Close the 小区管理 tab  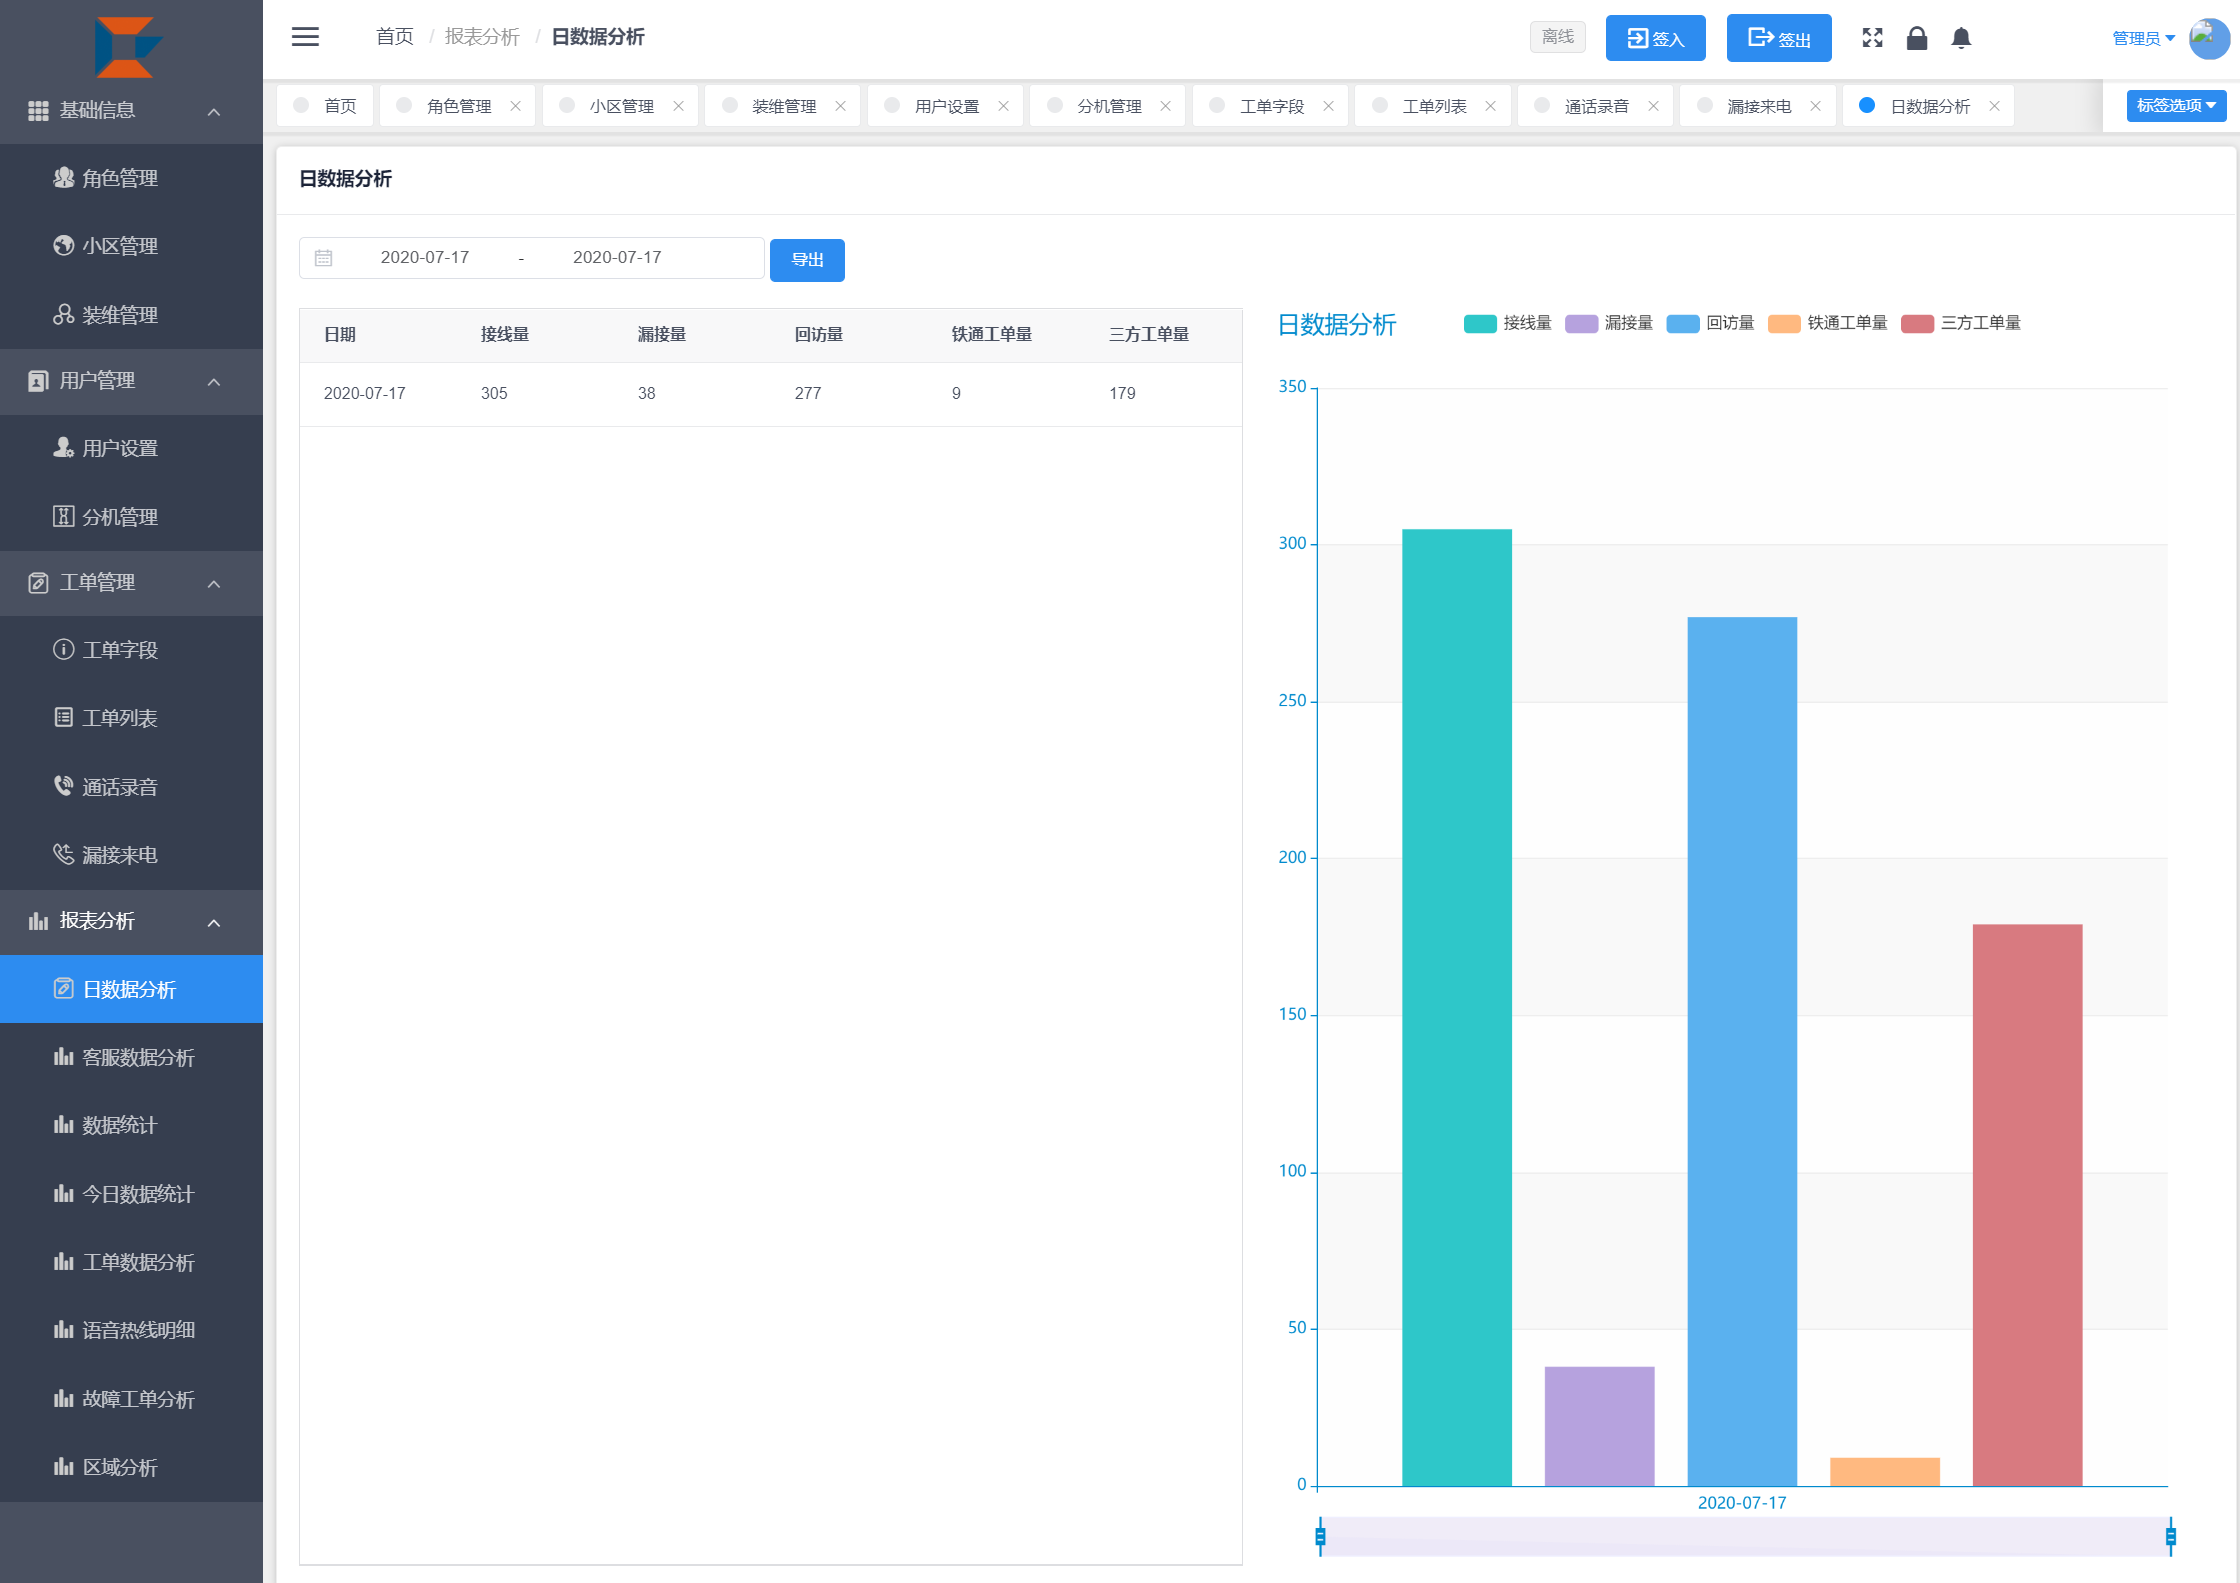pos(678,107)
